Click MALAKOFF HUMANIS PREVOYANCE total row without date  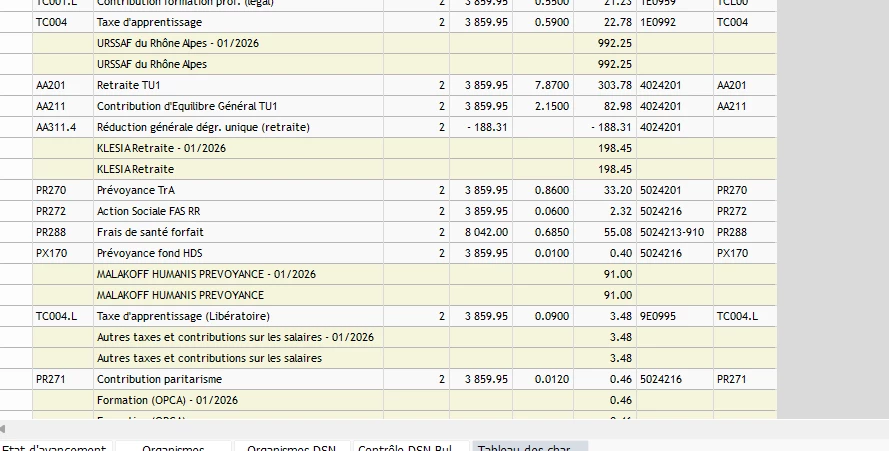(x=404, y=295)
